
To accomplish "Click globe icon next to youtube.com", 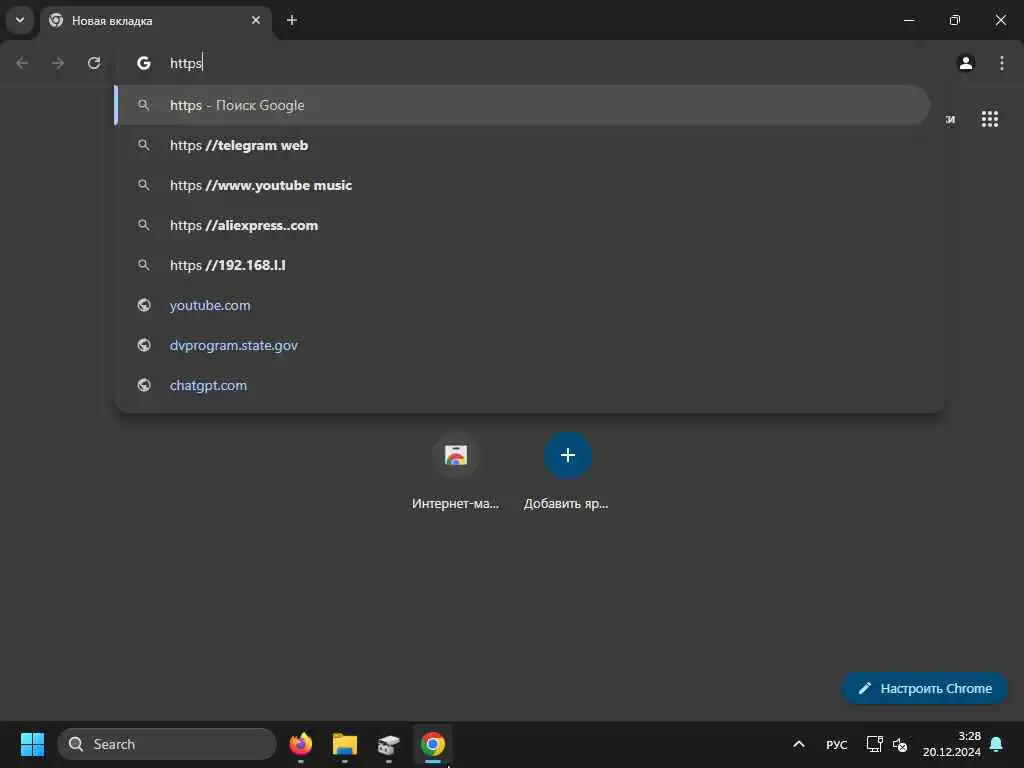I will click(144, 305).
